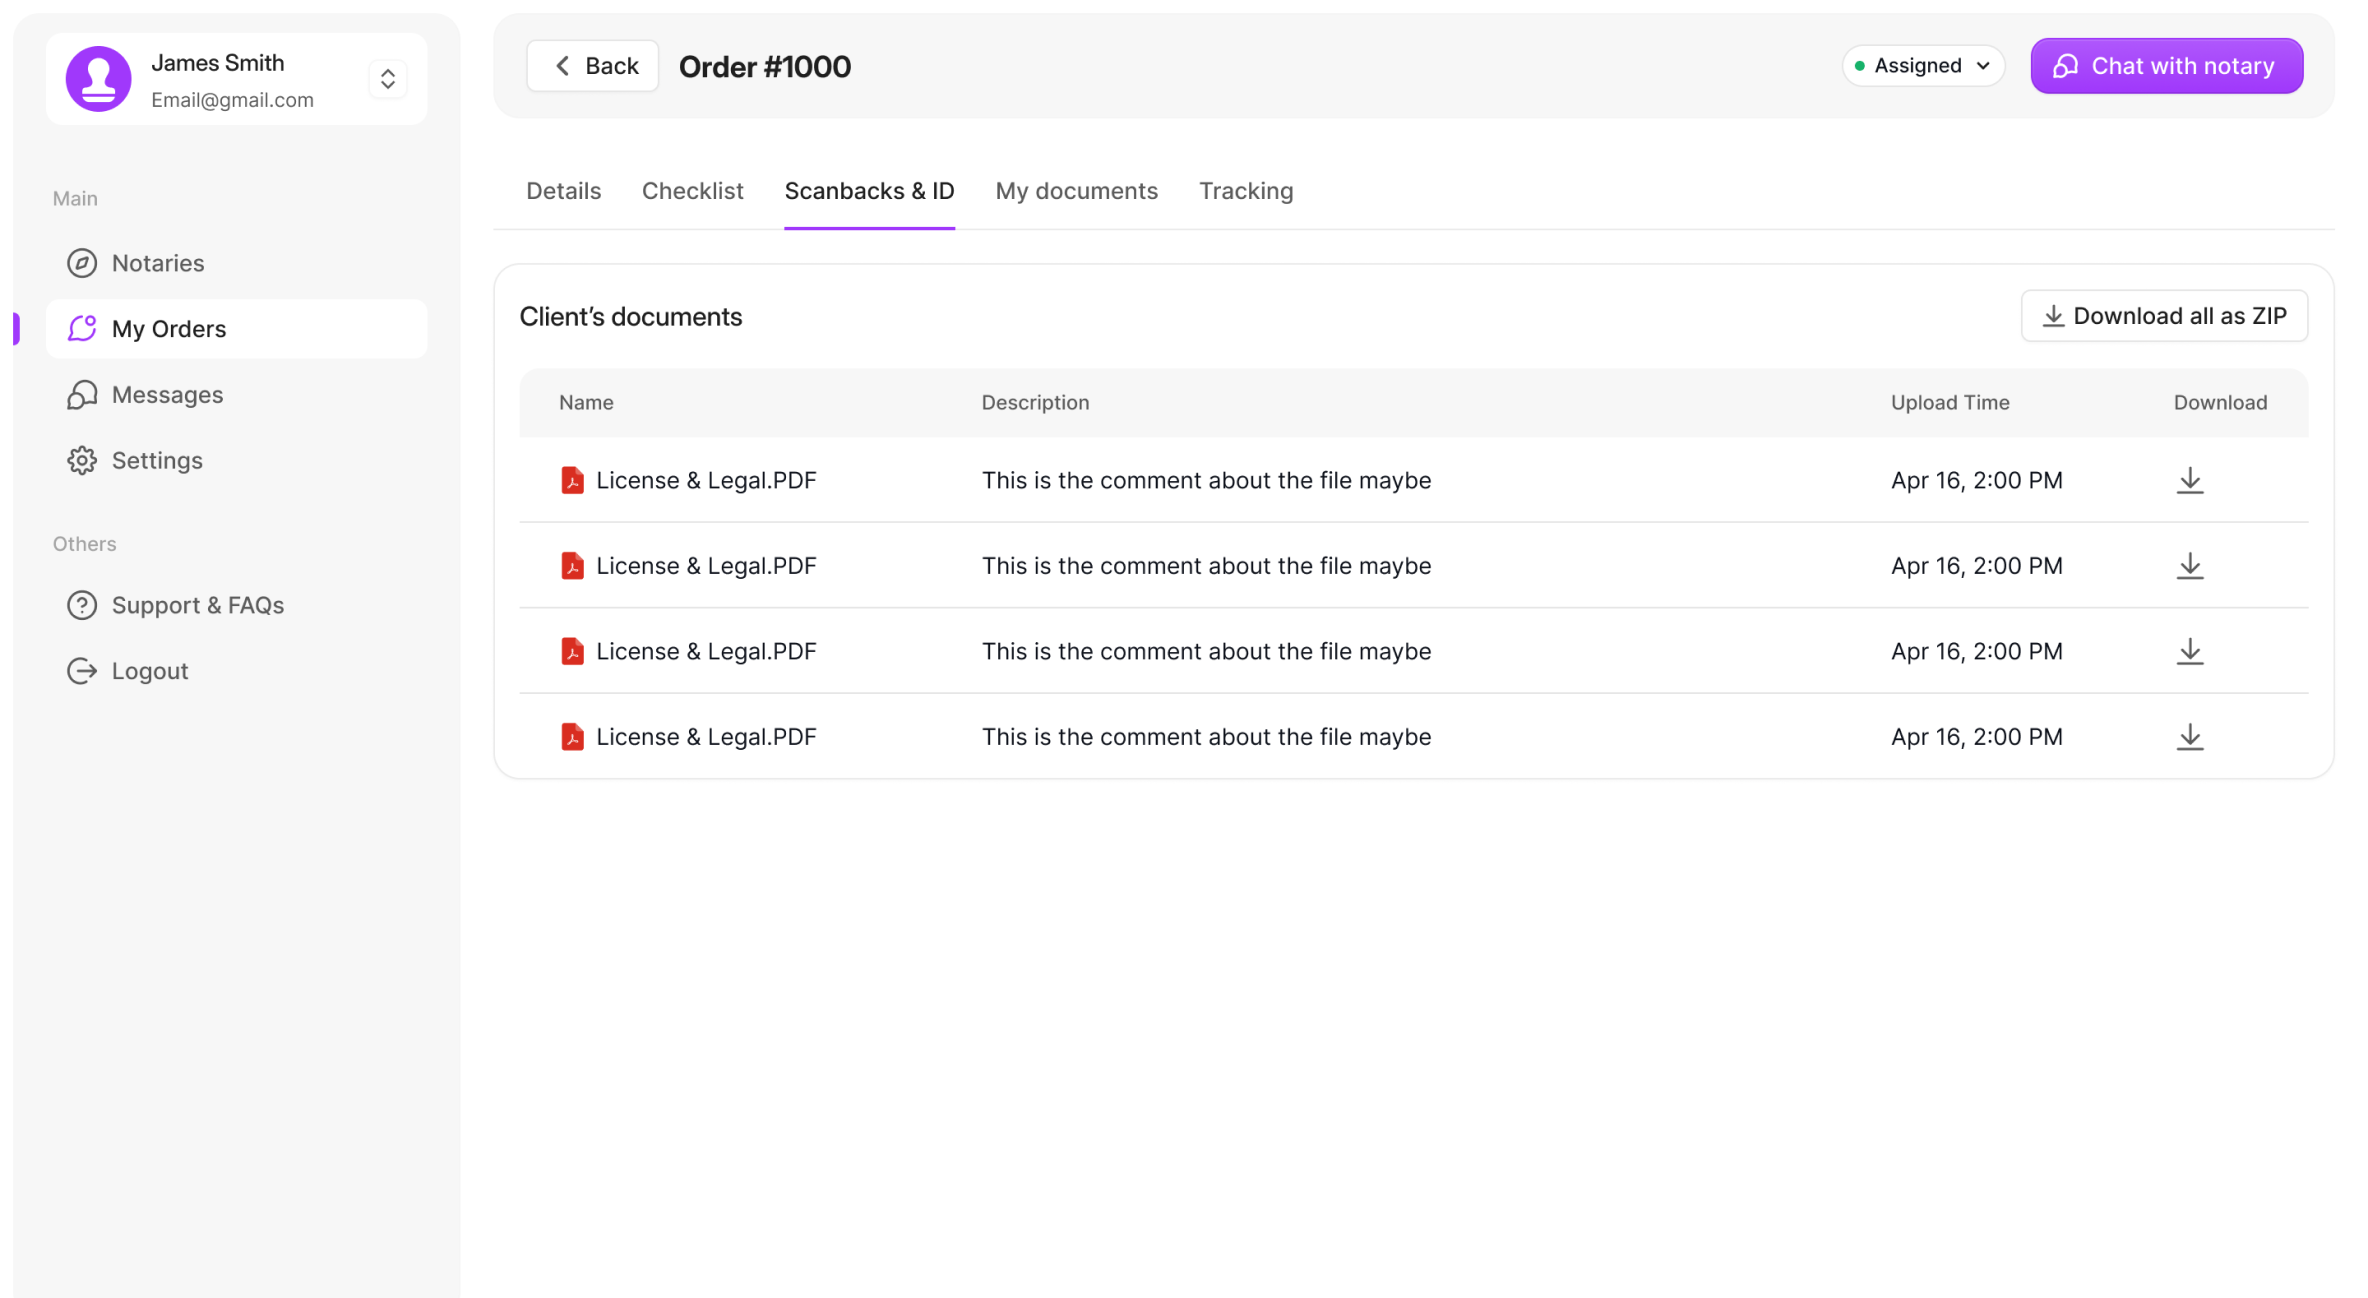Open the Tracking tab
The image size is (2368, 1298).
pos(1245,191)
